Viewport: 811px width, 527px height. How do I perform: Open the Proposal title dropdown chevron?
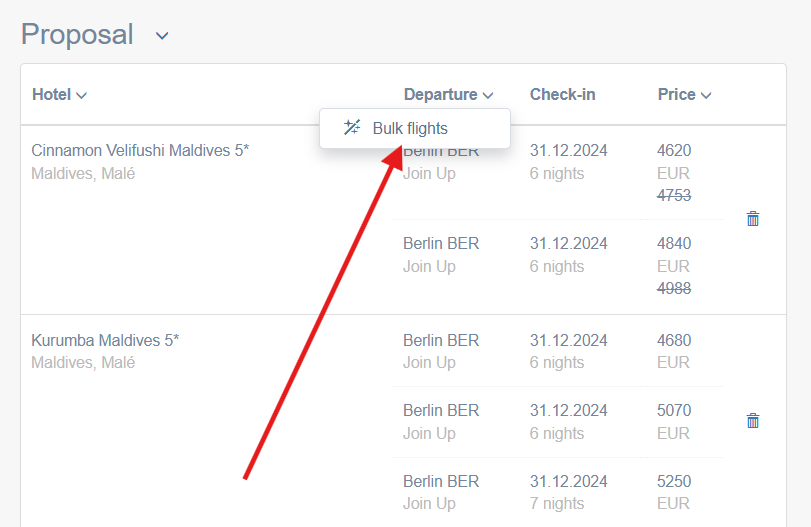[162, 36]
